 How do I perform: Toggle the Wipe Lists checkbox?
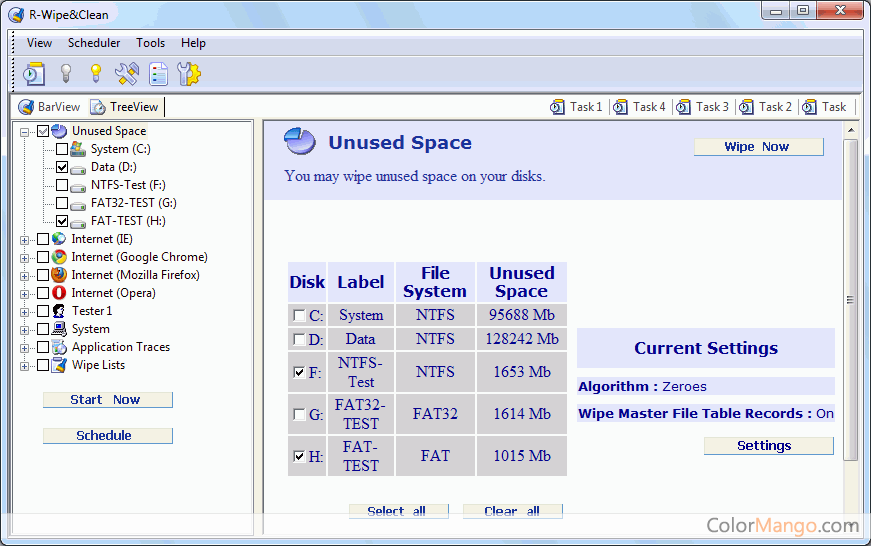(x=43, y=365)
